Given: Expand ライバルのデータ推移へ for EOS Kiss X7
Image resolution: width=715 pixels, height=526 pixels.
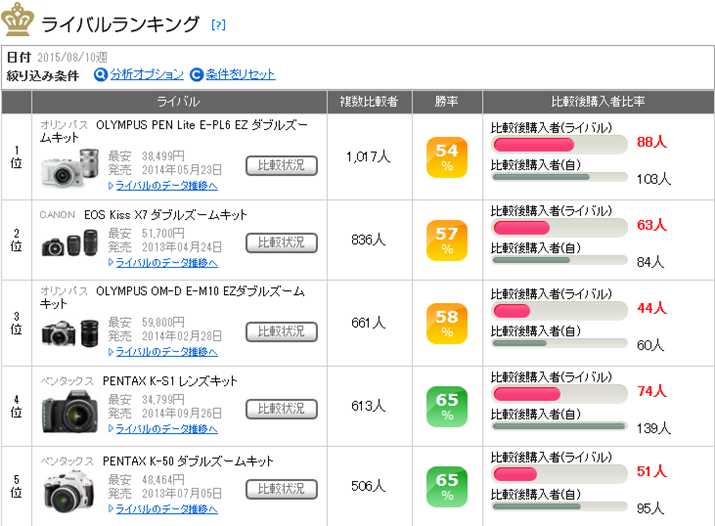Looking at the screenshot, I should (163, 262).
